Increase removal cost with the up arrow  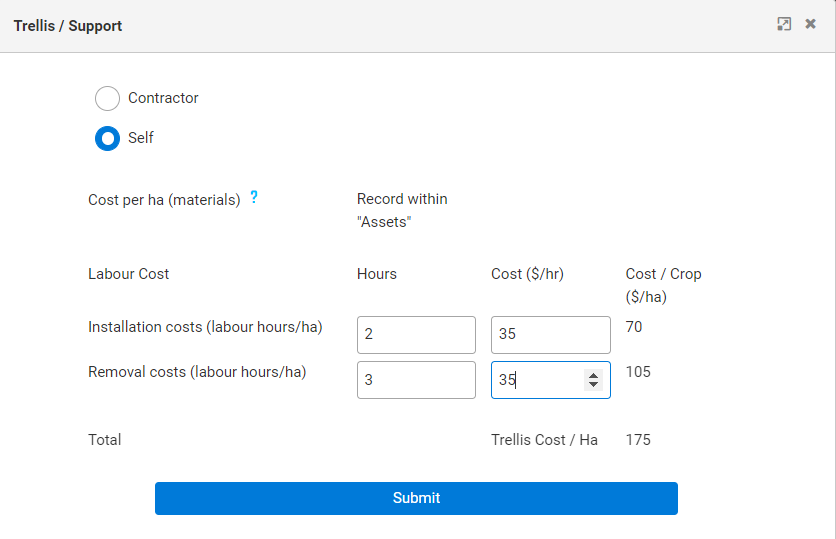click(x=593, y=375)
